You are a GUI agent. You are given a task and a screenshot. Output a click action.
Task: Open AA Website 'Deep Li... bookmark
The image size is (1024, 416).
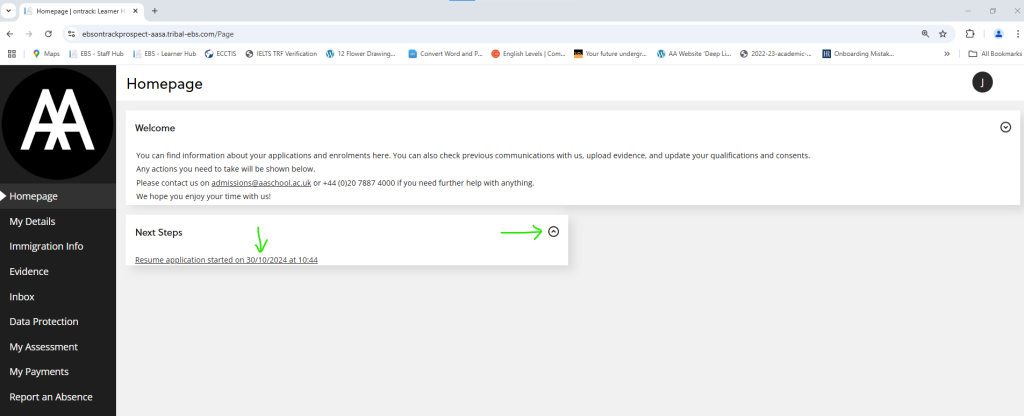(694, 54)
